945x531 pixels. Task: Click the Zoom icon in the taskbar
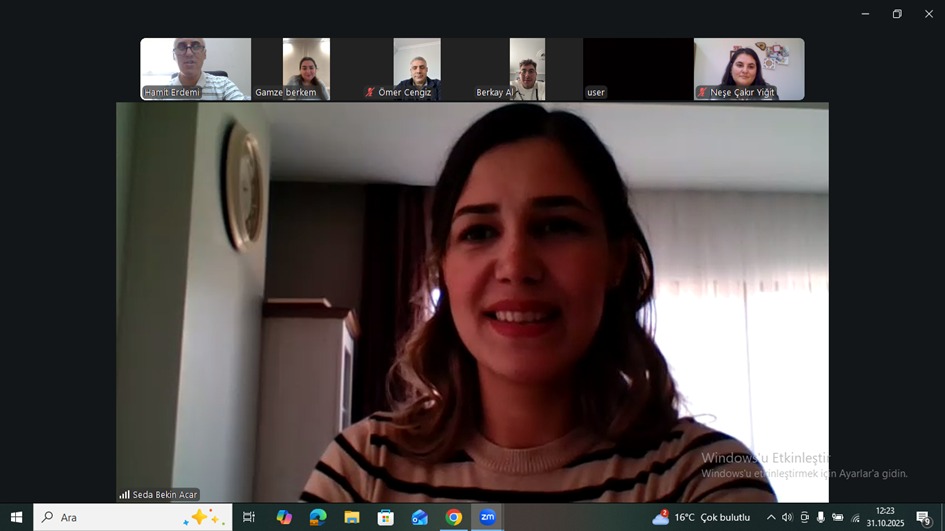[x=487, y=517]
